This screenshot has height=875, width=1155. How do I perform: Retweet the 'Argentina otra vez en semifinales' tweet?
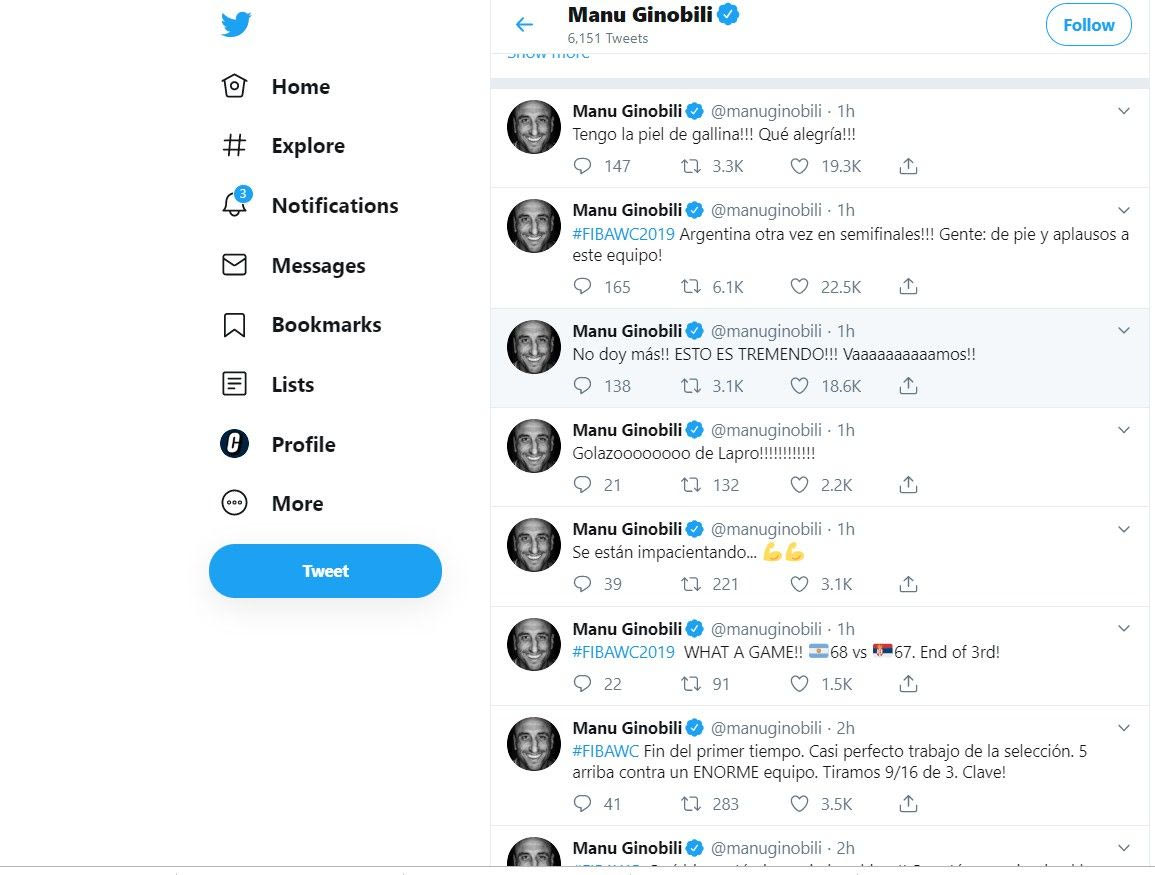[x=690, y=287]
